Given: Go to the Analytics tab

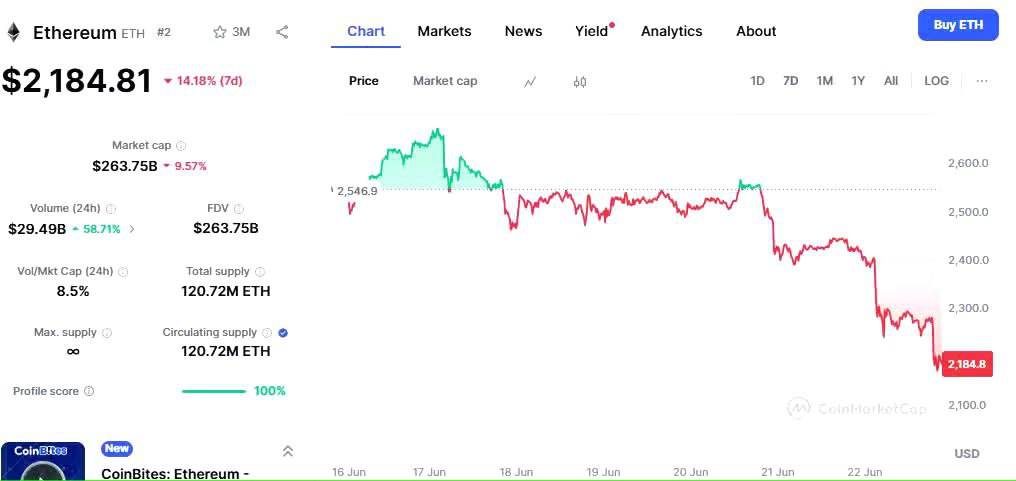Looking at the screenshot, I should (671, 31).
